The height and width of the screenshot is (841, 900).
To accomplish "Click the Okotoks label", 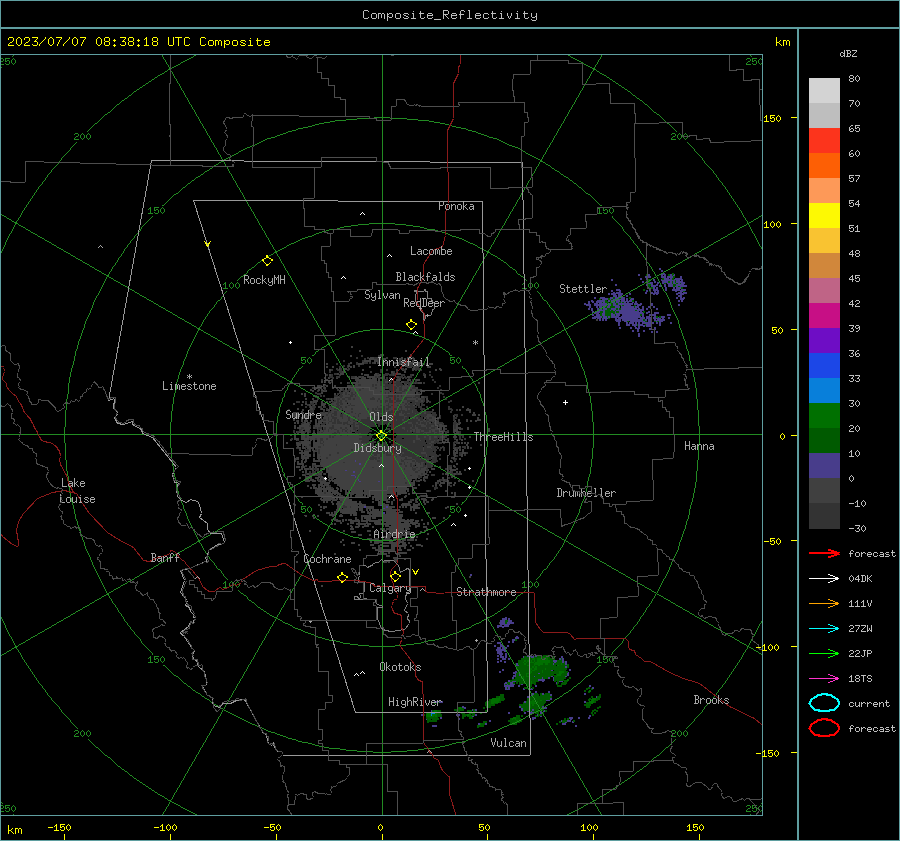I will tap(400, 667).
